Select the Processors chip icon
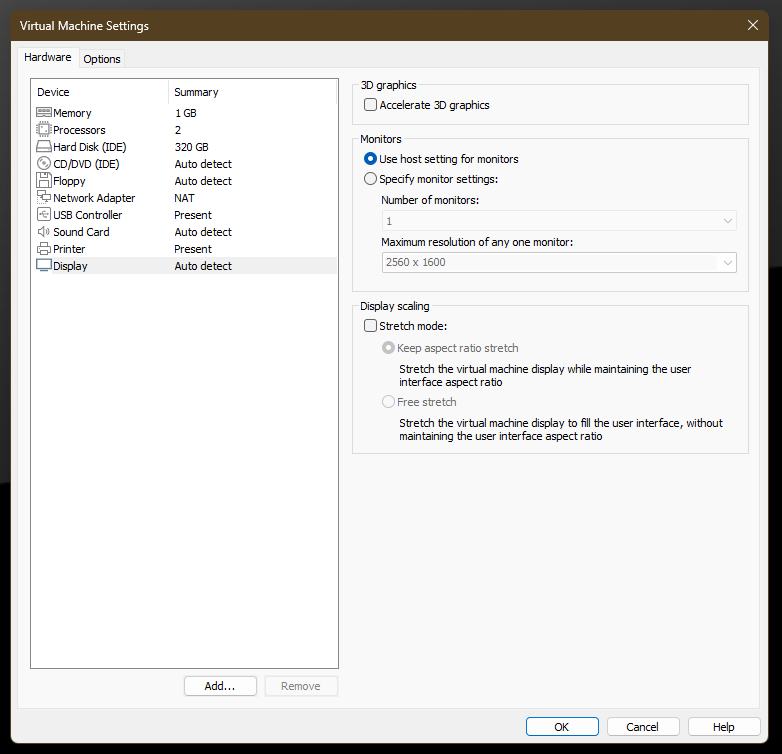Image resolution: width=782 pixels, height=754 pixels. [x=44, y=130]
